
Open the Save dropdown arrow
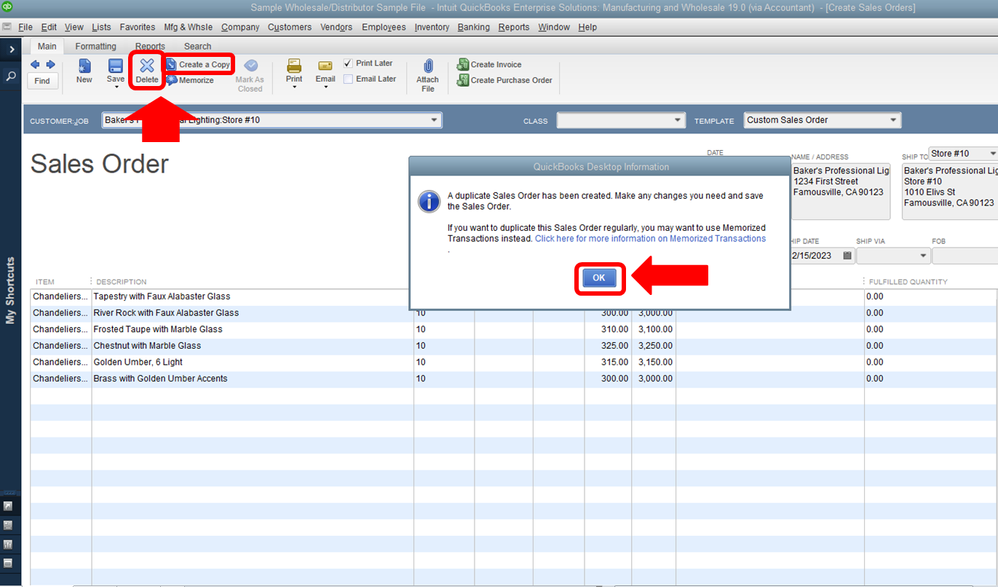(x=116, y=87)
